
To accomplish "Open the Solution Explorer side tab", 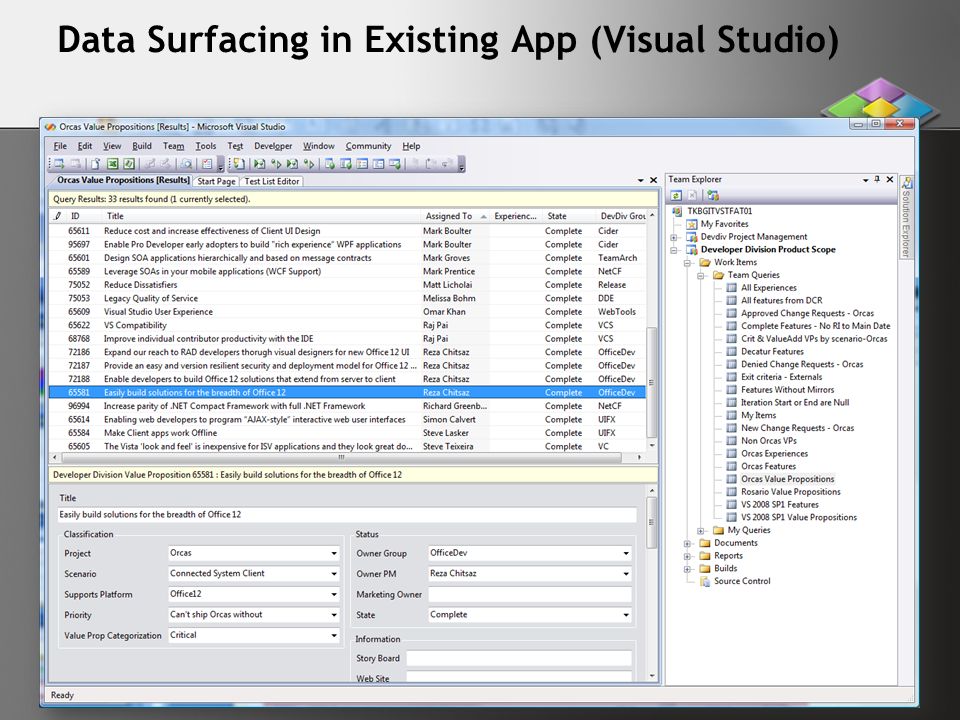I will tap(906, 217).
